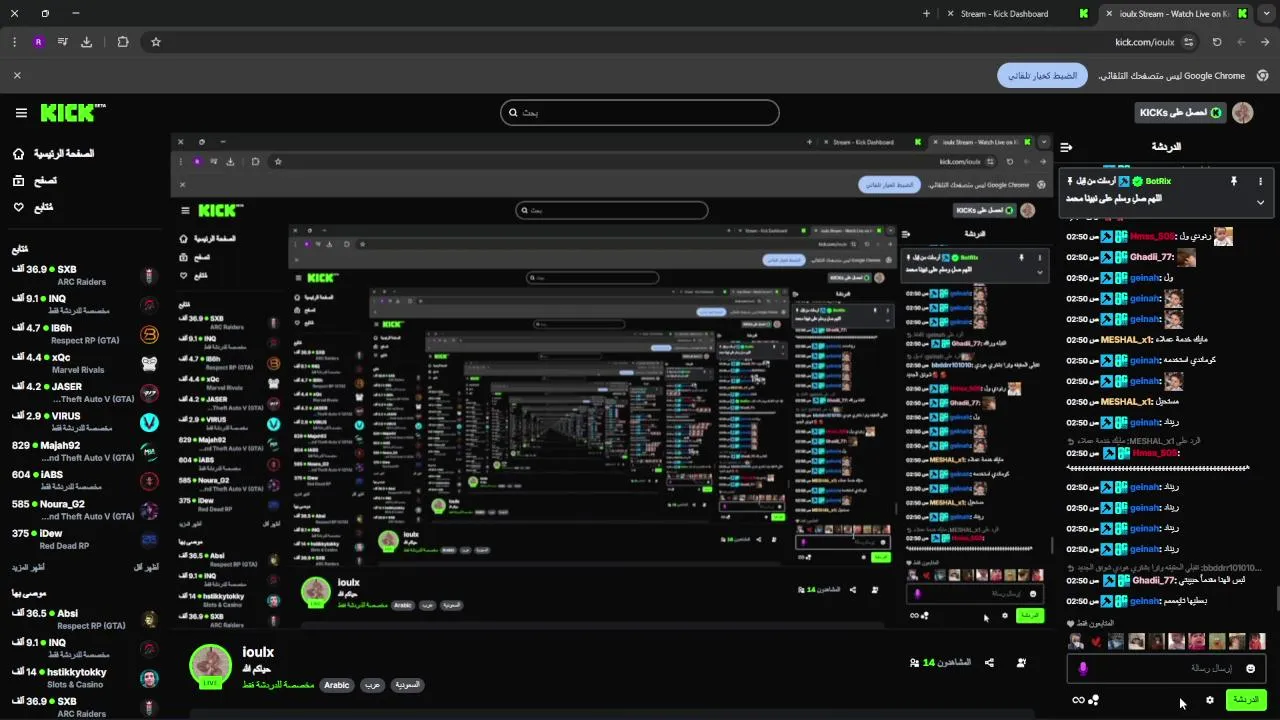This screenshot has height=720, width=1280.
Task: Collapse show less following channels
Action: [146, 567]
